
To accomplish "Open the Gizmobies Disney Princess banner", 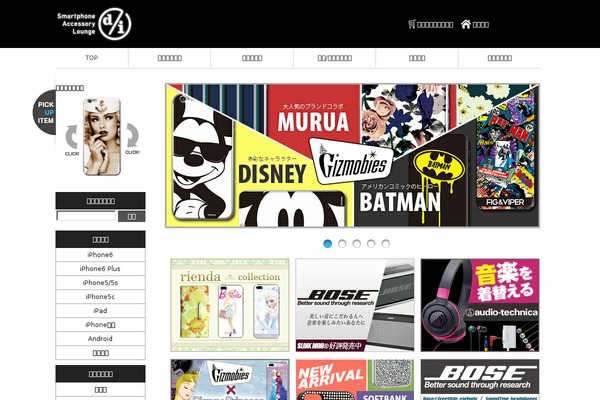I will click(x=230, y=380).
